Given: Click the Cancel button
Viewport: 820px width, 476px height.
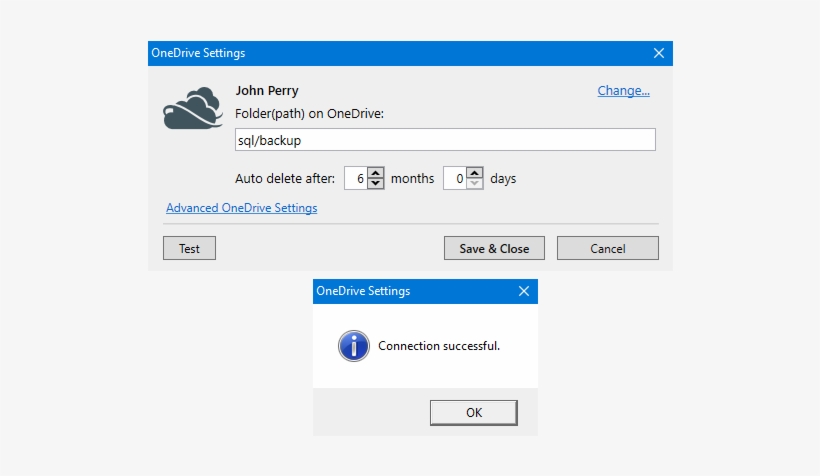Looking at the screenshot, I should 608,248.
